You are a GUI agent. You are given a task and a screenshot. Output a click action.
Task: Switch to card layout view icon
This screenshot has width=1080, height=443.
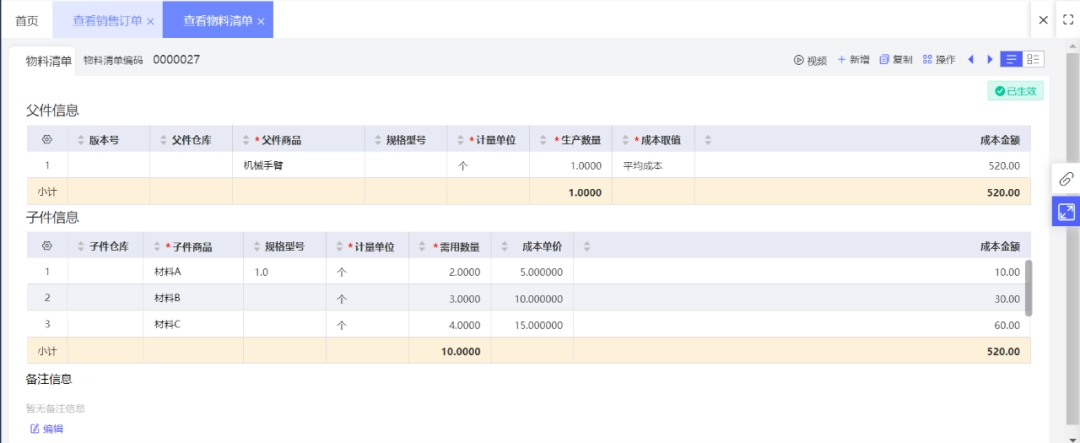pos(1033,59)
